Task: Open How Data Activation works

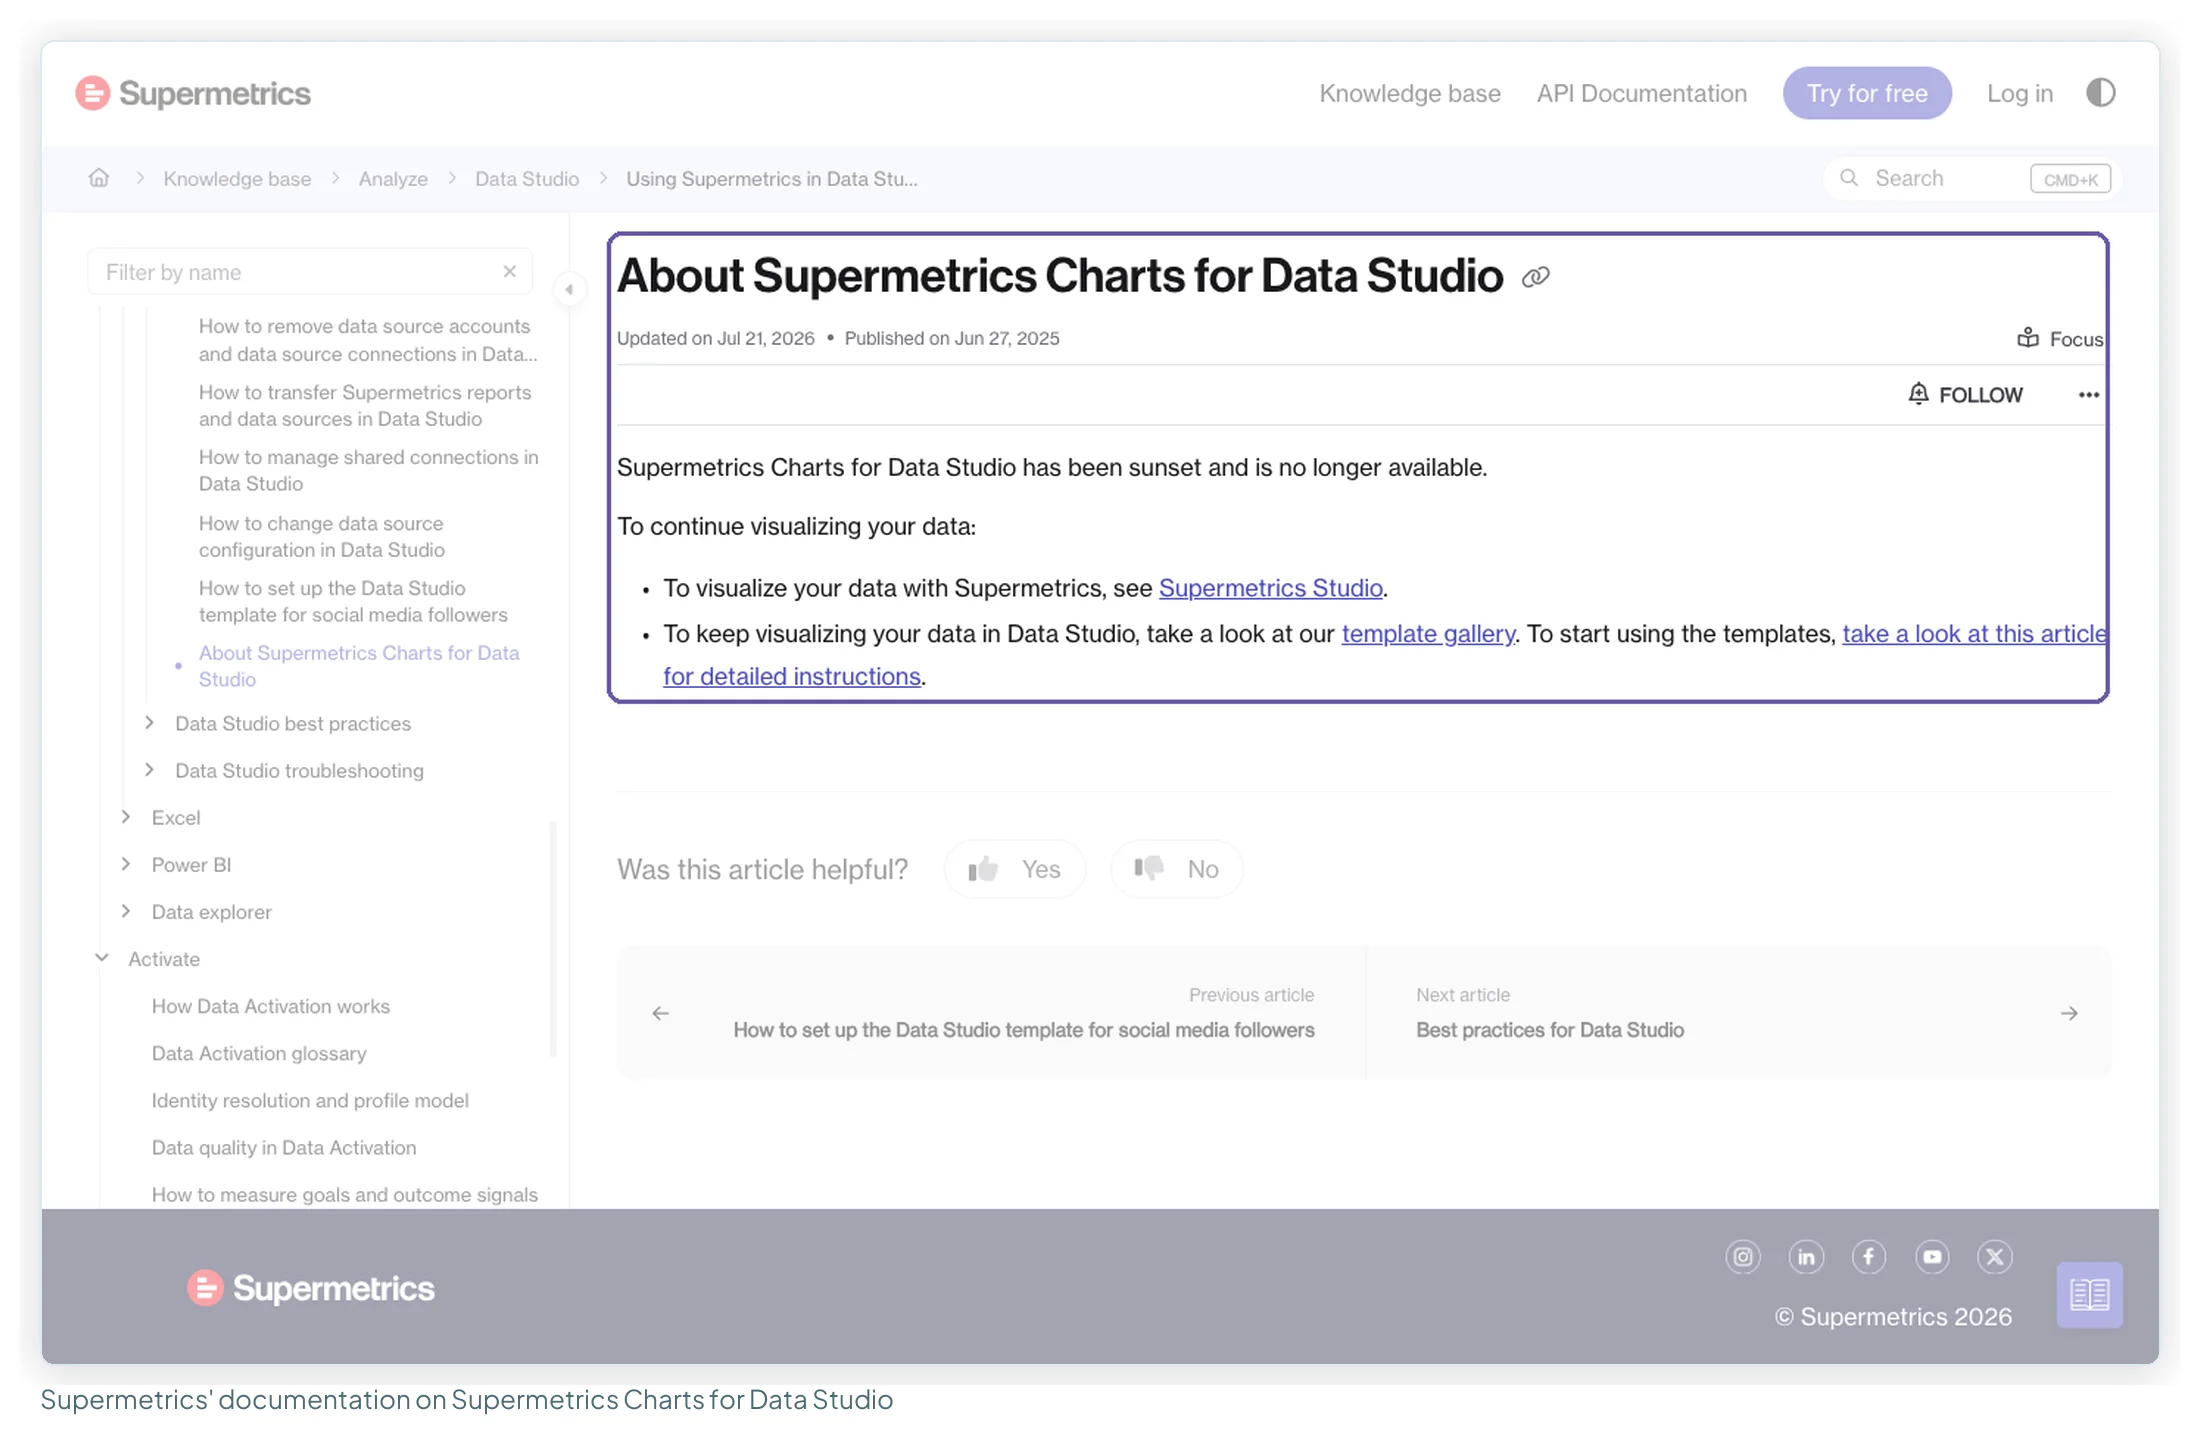Action: tap(270, 1006)
